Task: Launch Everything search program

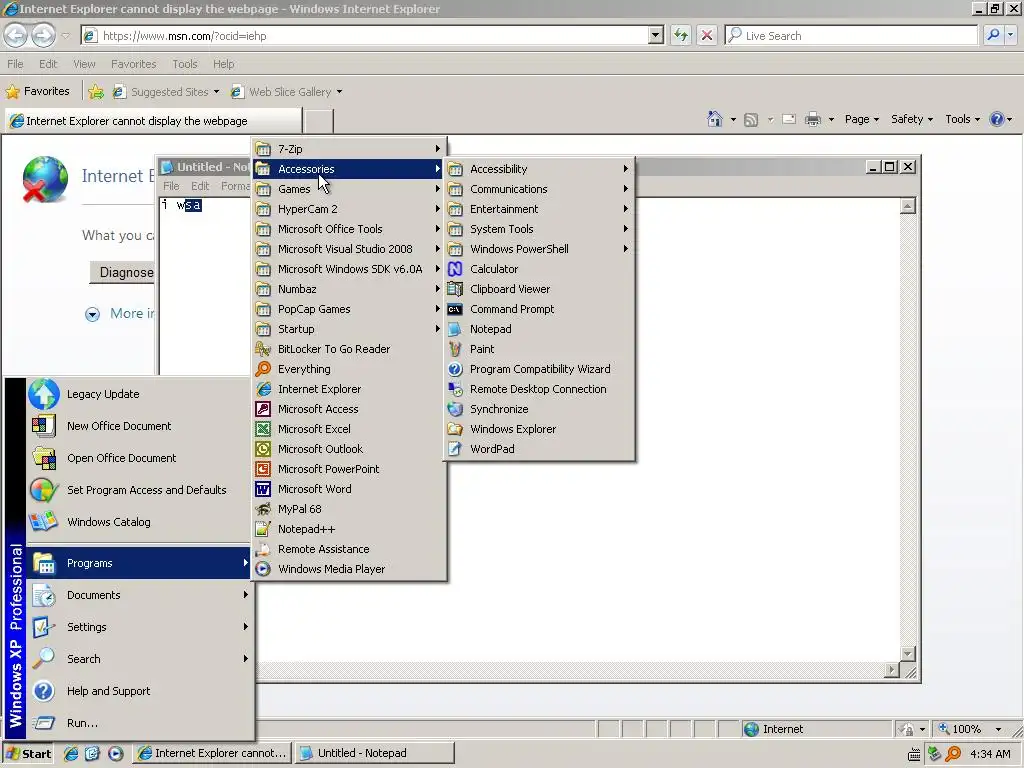Action: [349, 369]
